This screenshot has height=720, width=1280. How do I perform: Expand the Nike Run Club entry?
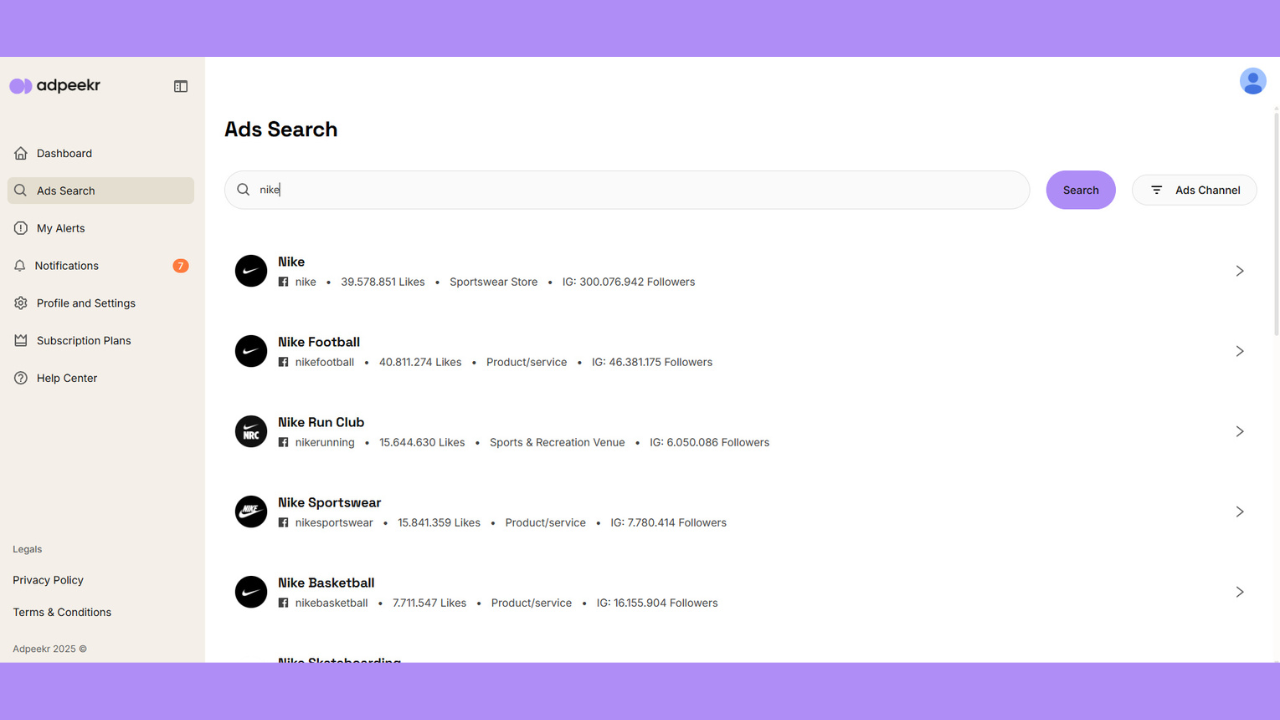(x=1240, y=431)
